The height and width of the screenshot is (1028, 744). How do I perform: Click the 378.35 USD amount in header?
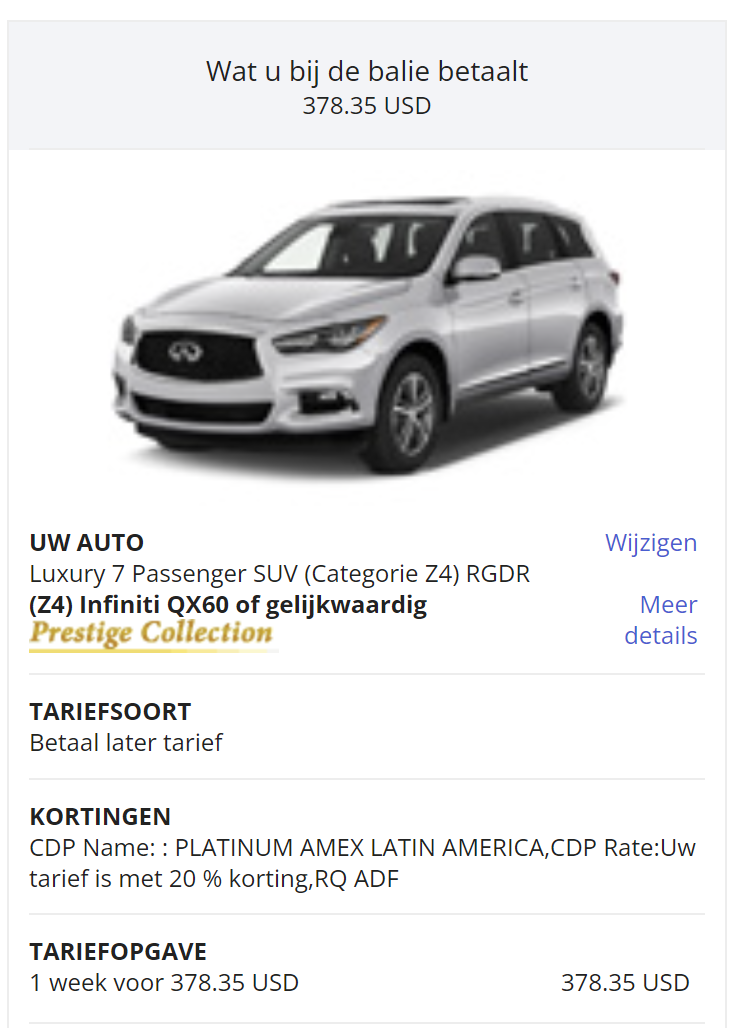point(366,106)
